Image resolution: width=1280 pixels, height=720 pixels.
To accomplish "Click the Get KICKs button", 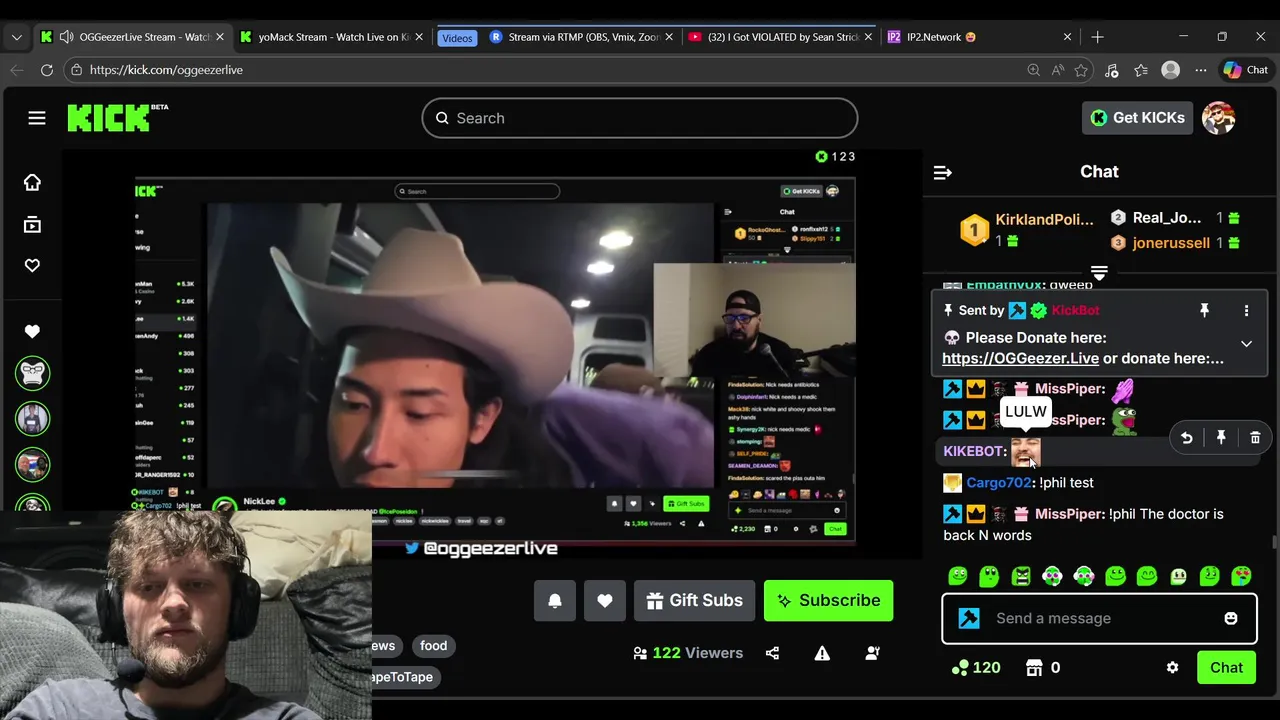I will pos(1138,118).
